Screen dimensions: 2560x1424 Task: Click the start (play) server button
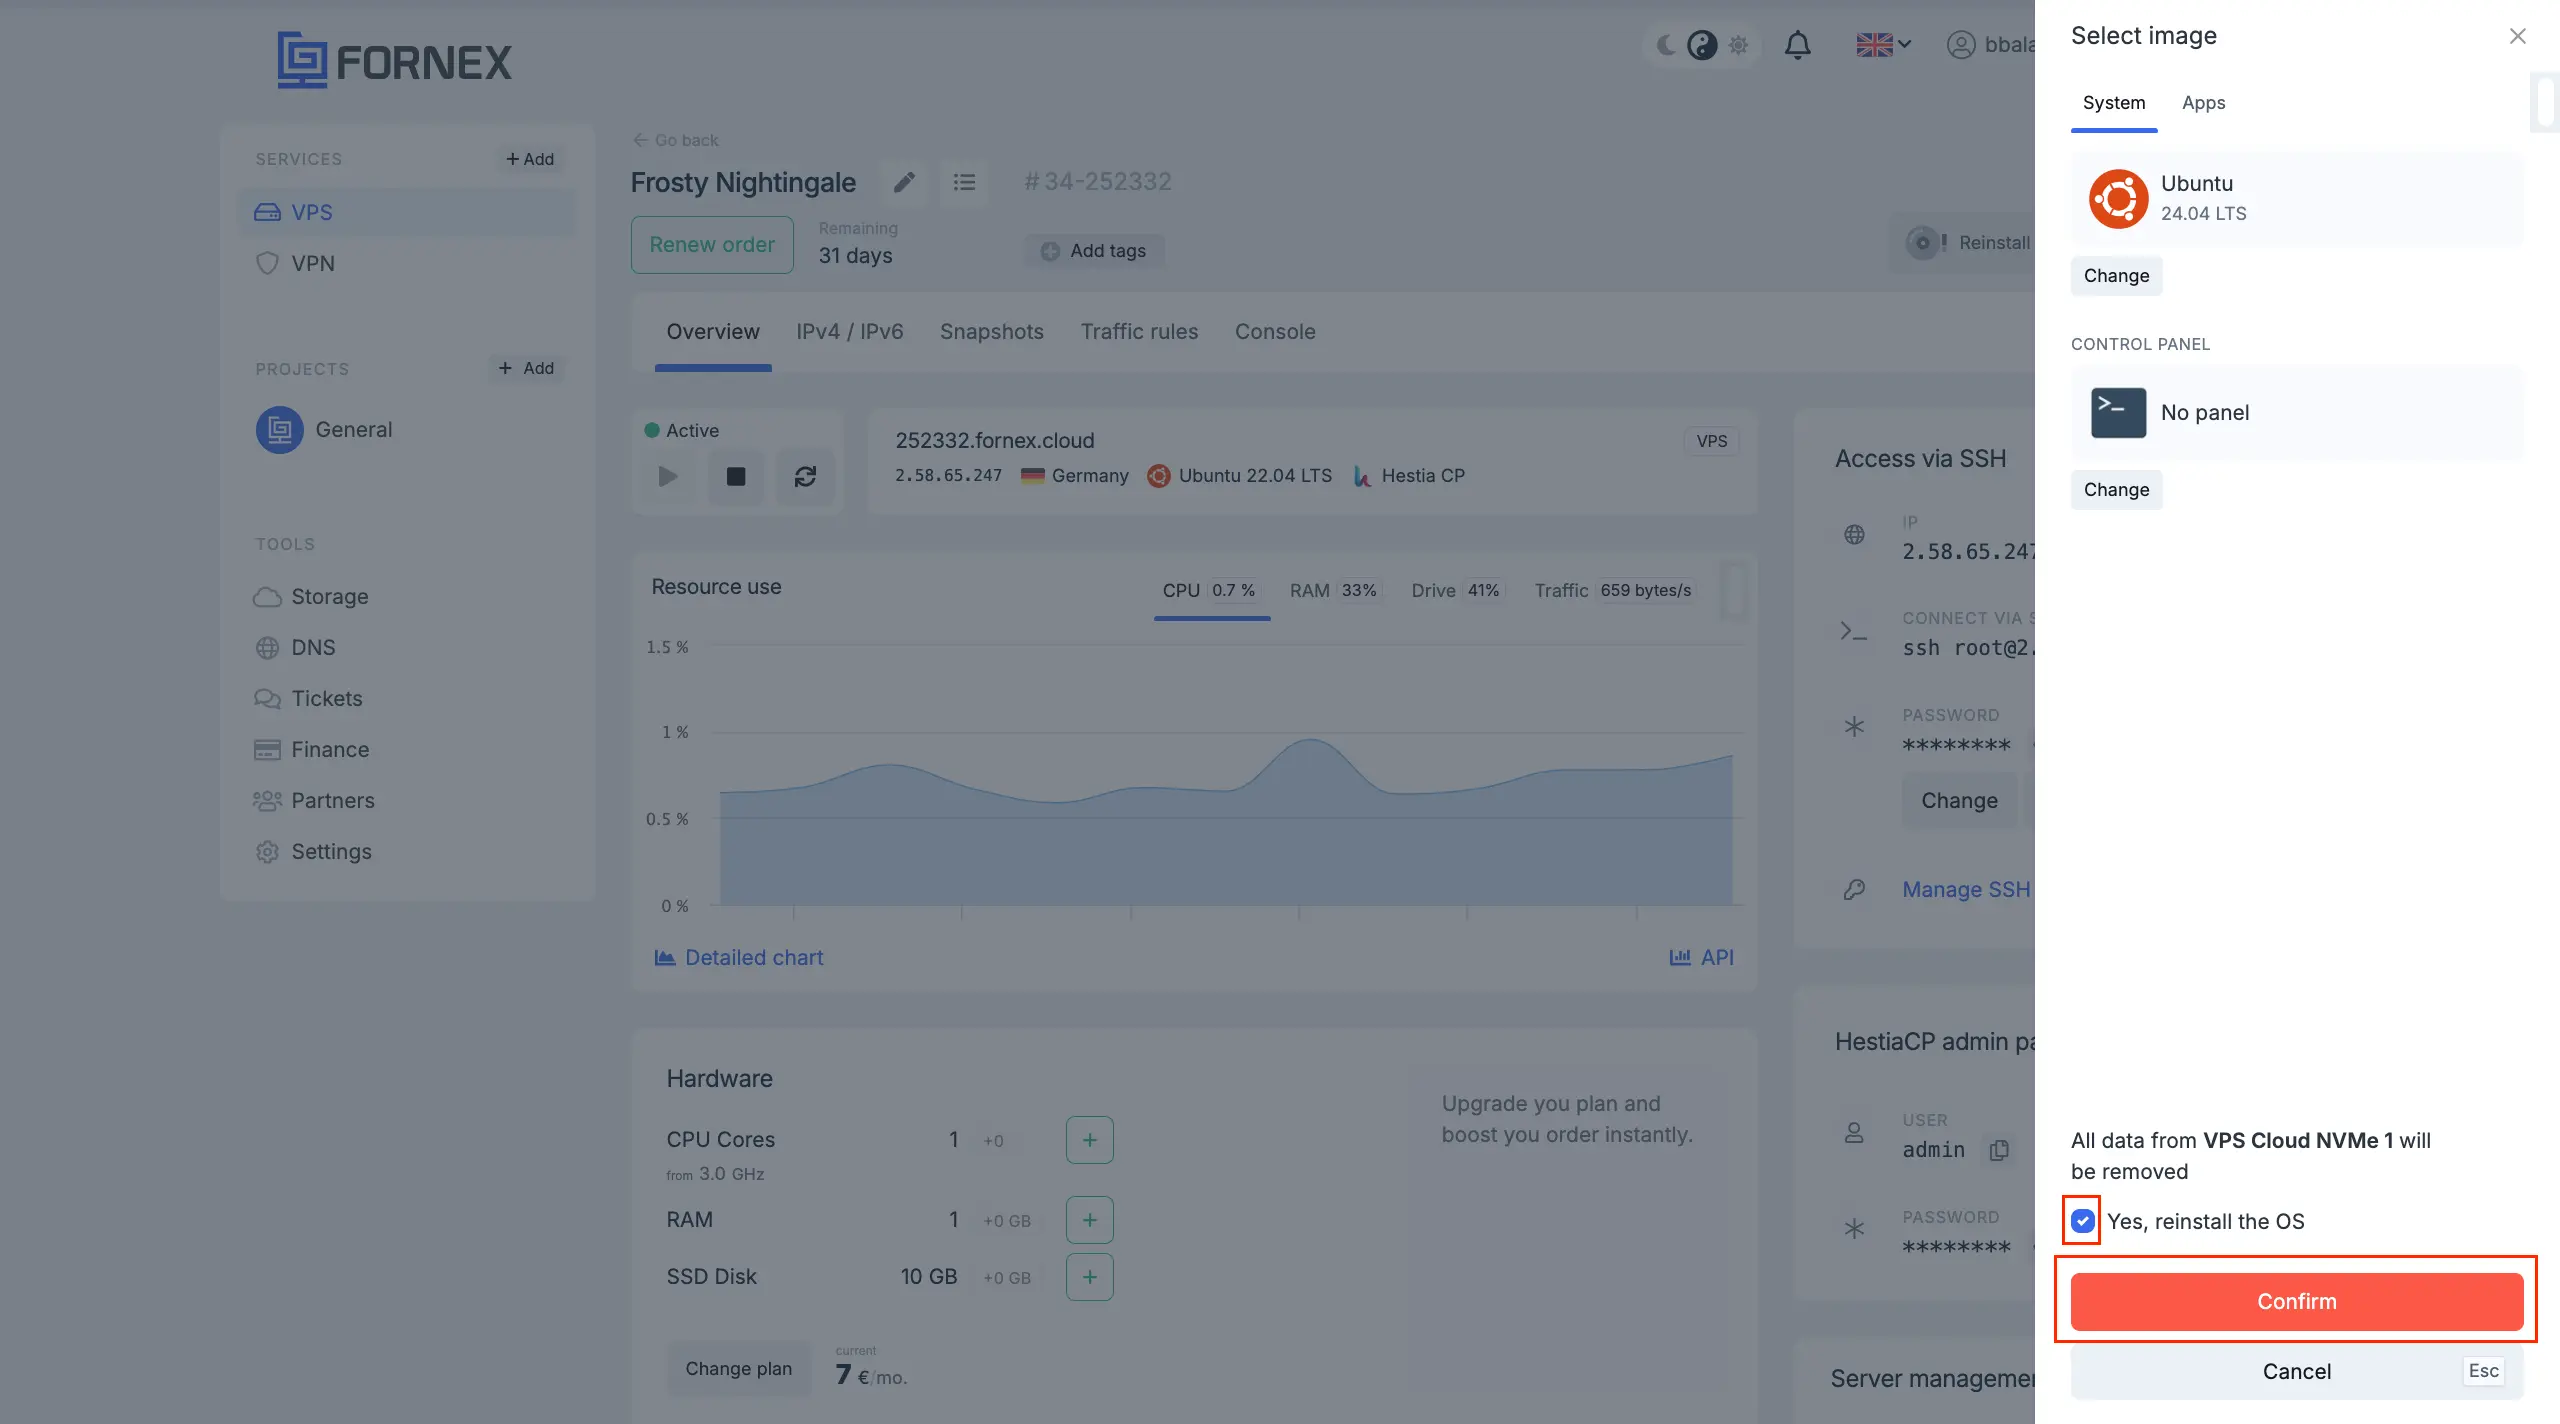click(668, 477)
